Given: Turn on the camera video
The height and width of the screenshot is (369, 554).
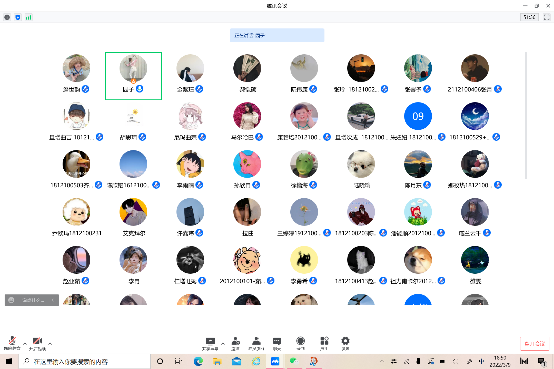Looking at the screenshot, I should coord(37,342).
